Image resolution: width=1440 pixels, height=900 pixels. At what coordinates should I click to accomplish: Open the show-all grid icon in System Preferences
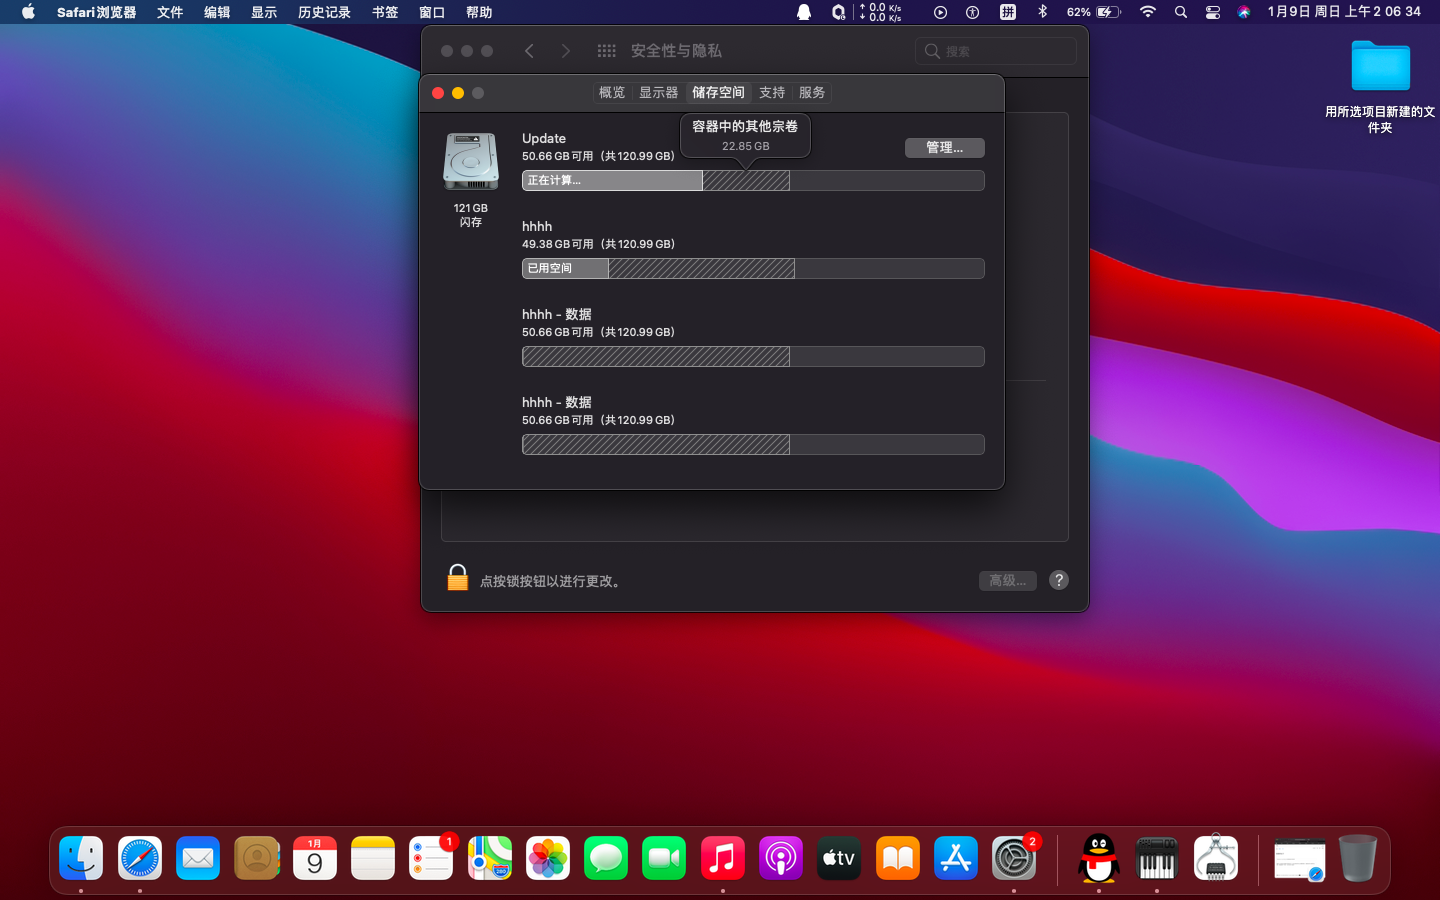606,51
